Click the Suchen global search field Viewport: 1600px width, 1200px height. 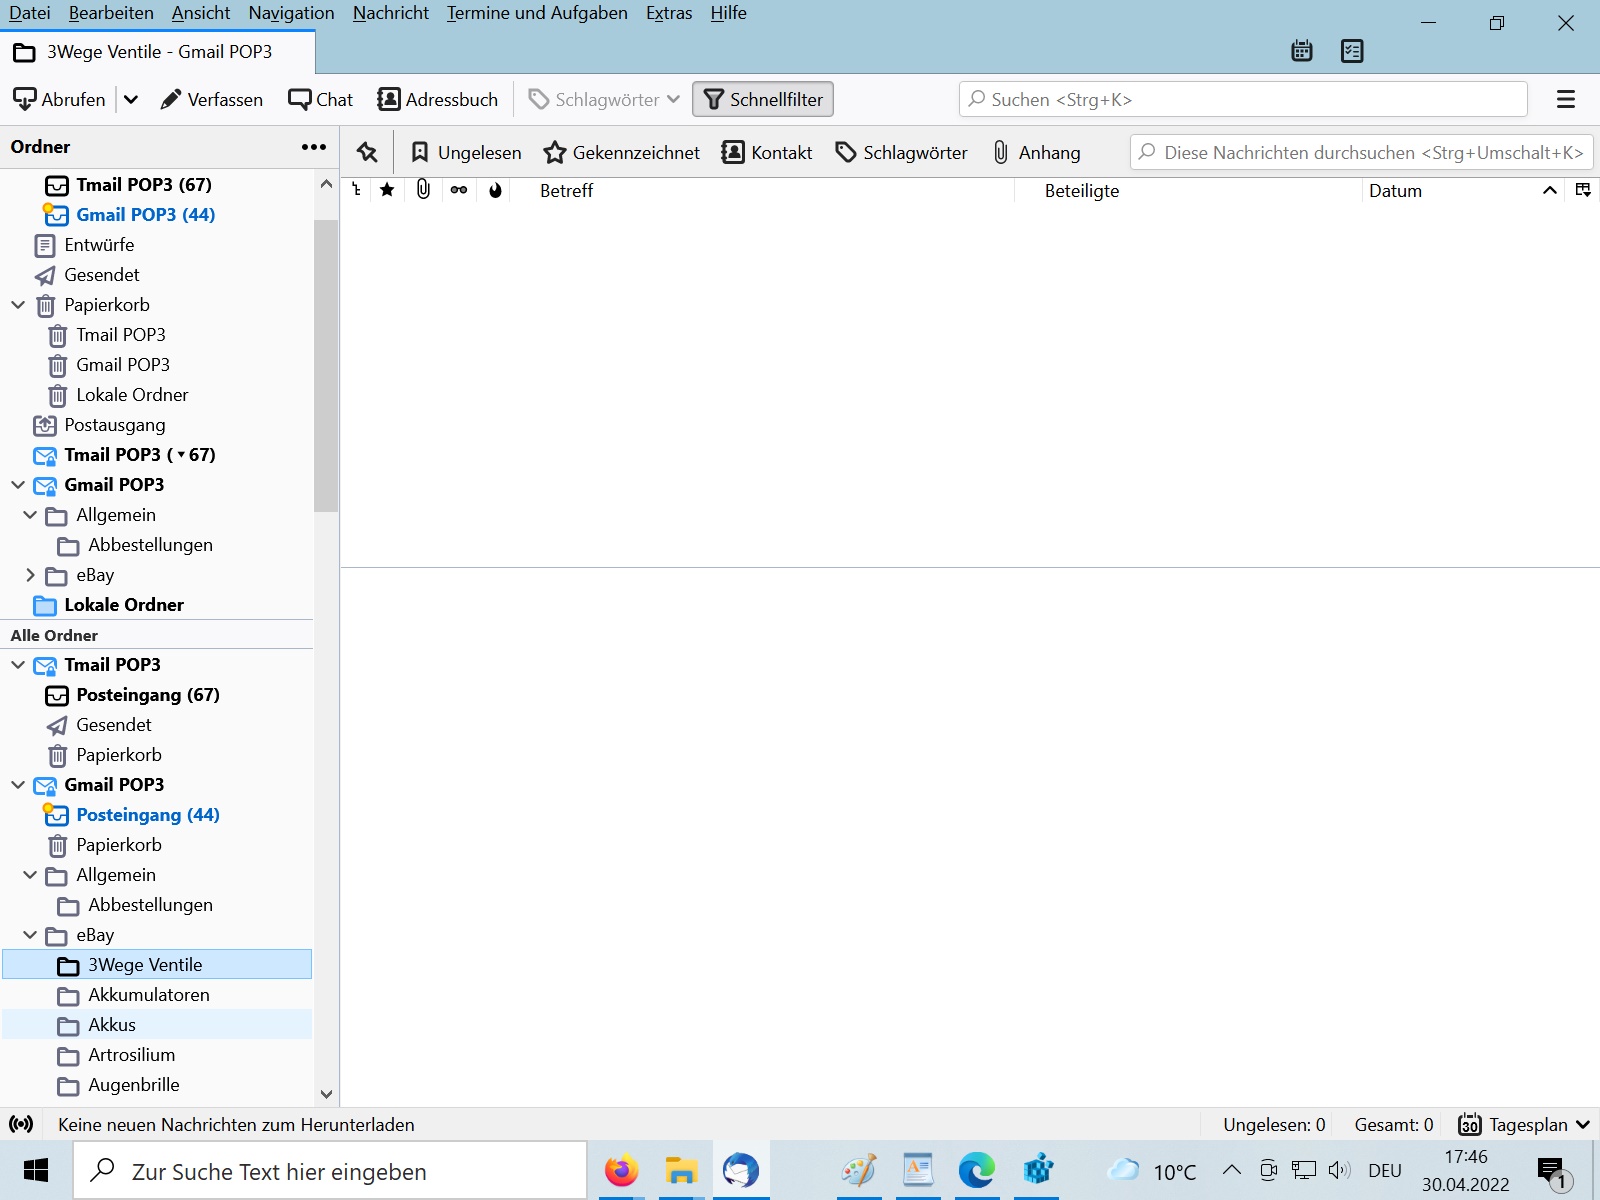click(x=1242, y=99)
